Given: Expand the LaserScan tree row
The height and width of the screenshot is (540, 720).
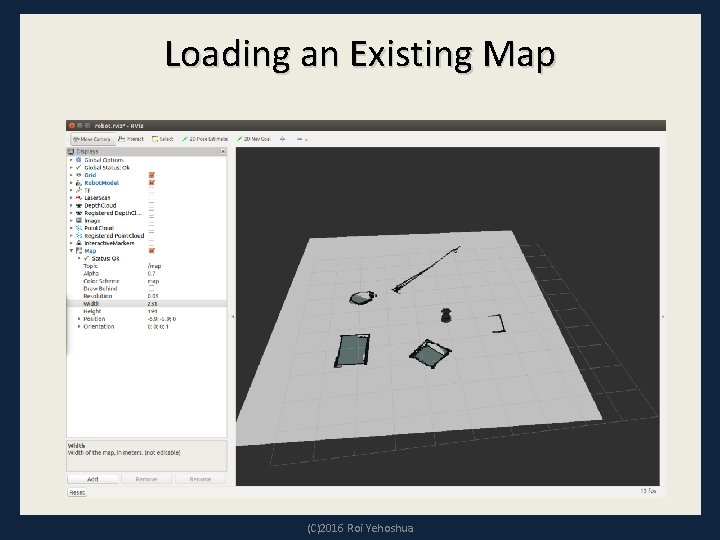Looking at the screenshot, I should (x=71, y=198).
